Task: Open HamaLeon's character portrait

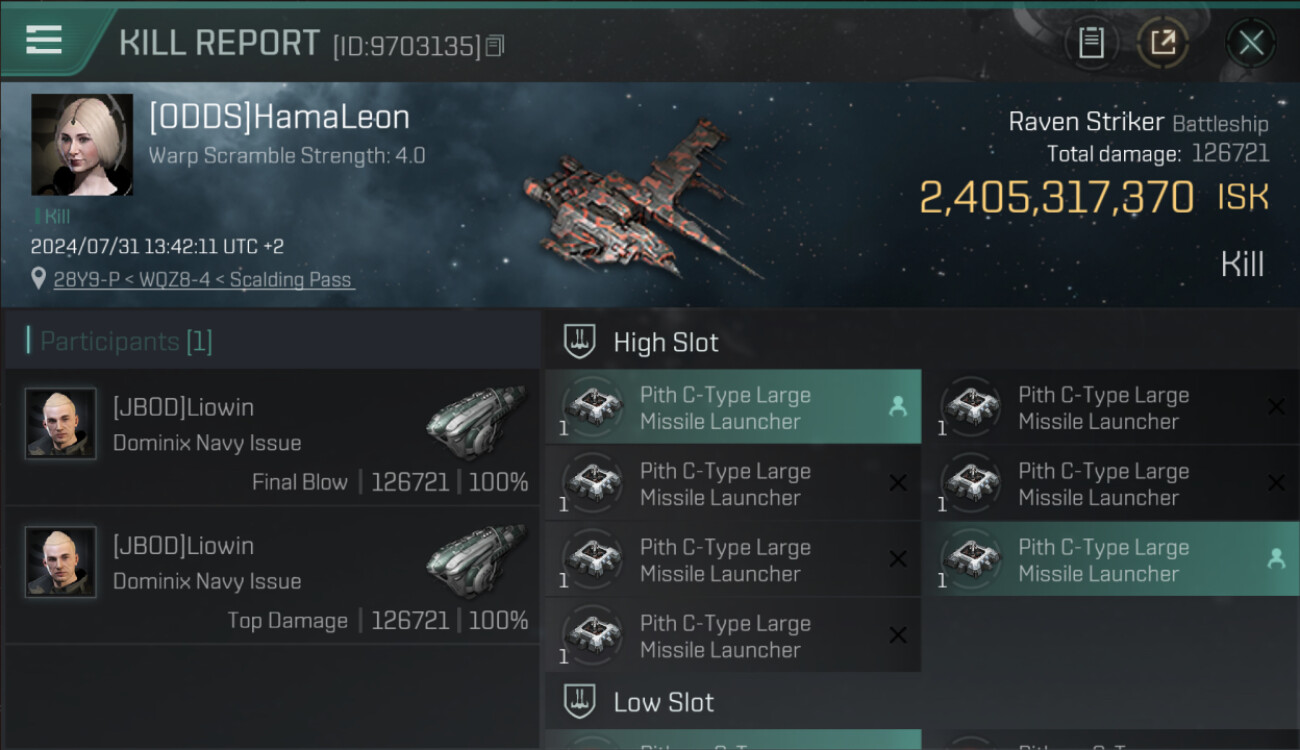Action: (x=82, y=145)
